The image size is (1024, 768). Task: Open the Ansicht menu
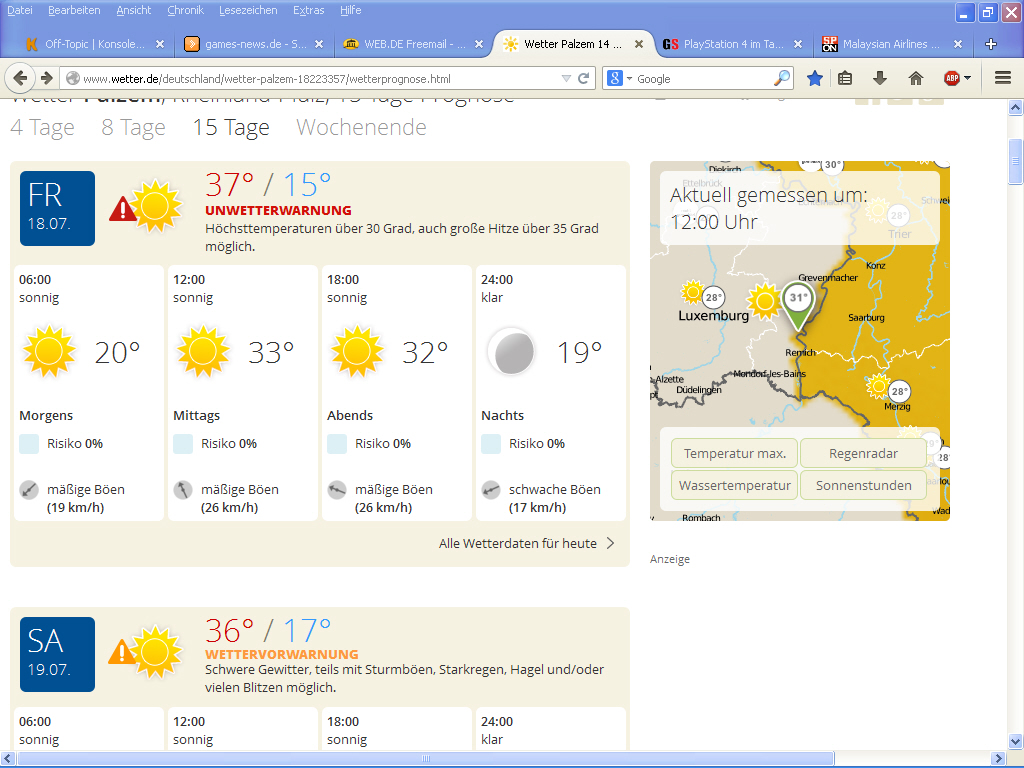(134, 10)
